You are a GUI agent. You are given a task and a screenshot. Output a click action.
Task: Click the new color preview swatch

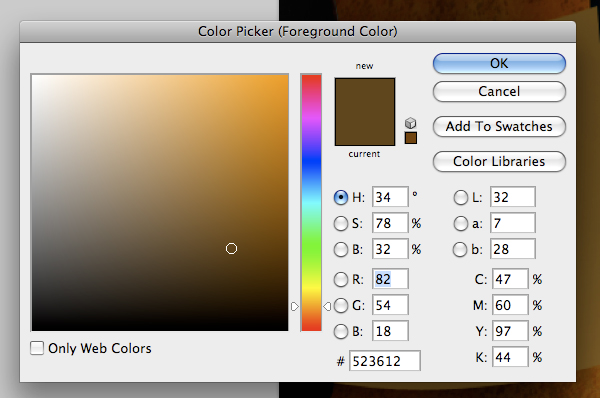[365, 95]
